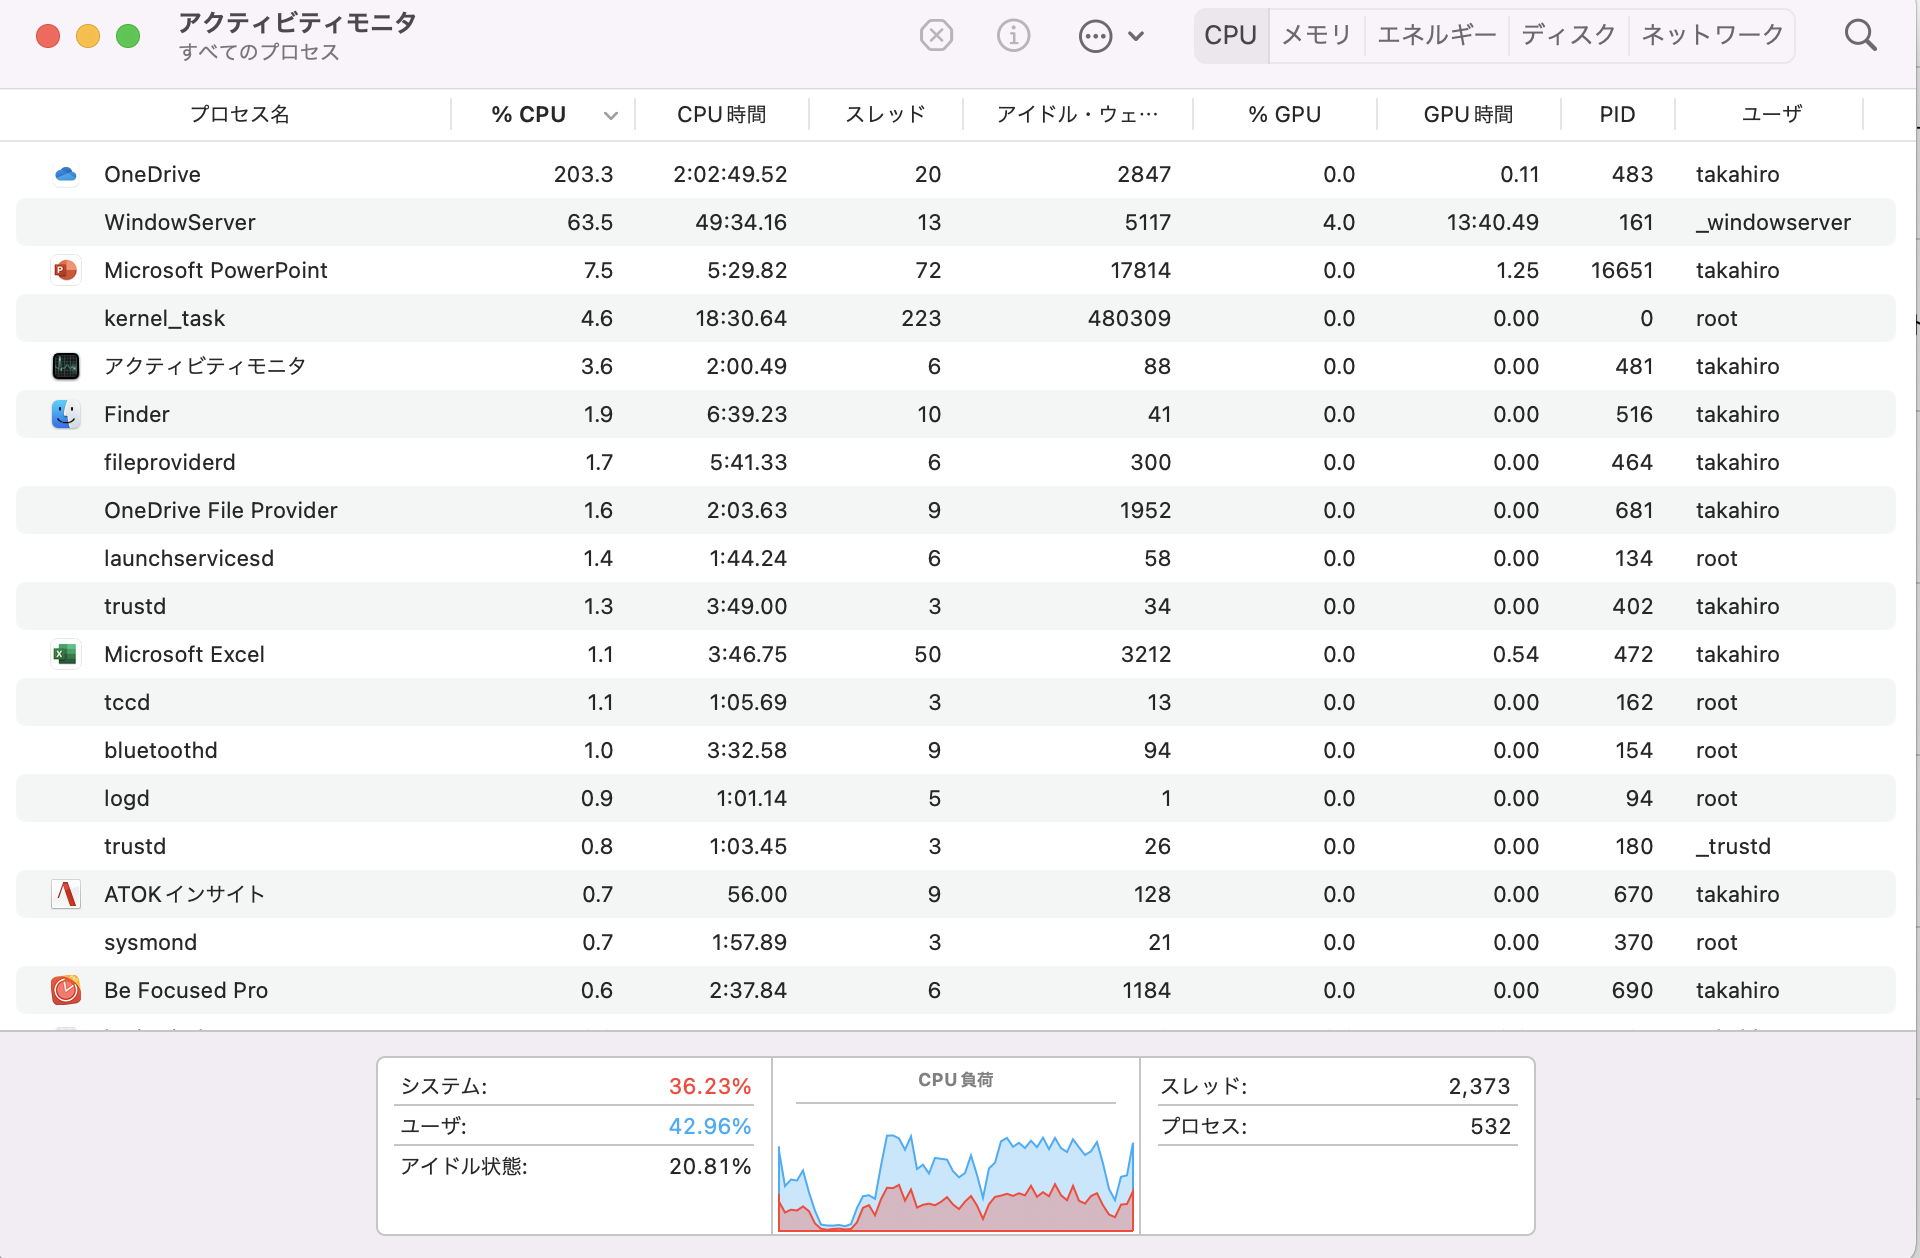1920x1258 pixels.
Task: Click the search magnifier icon
Action: pos(1860,36)
